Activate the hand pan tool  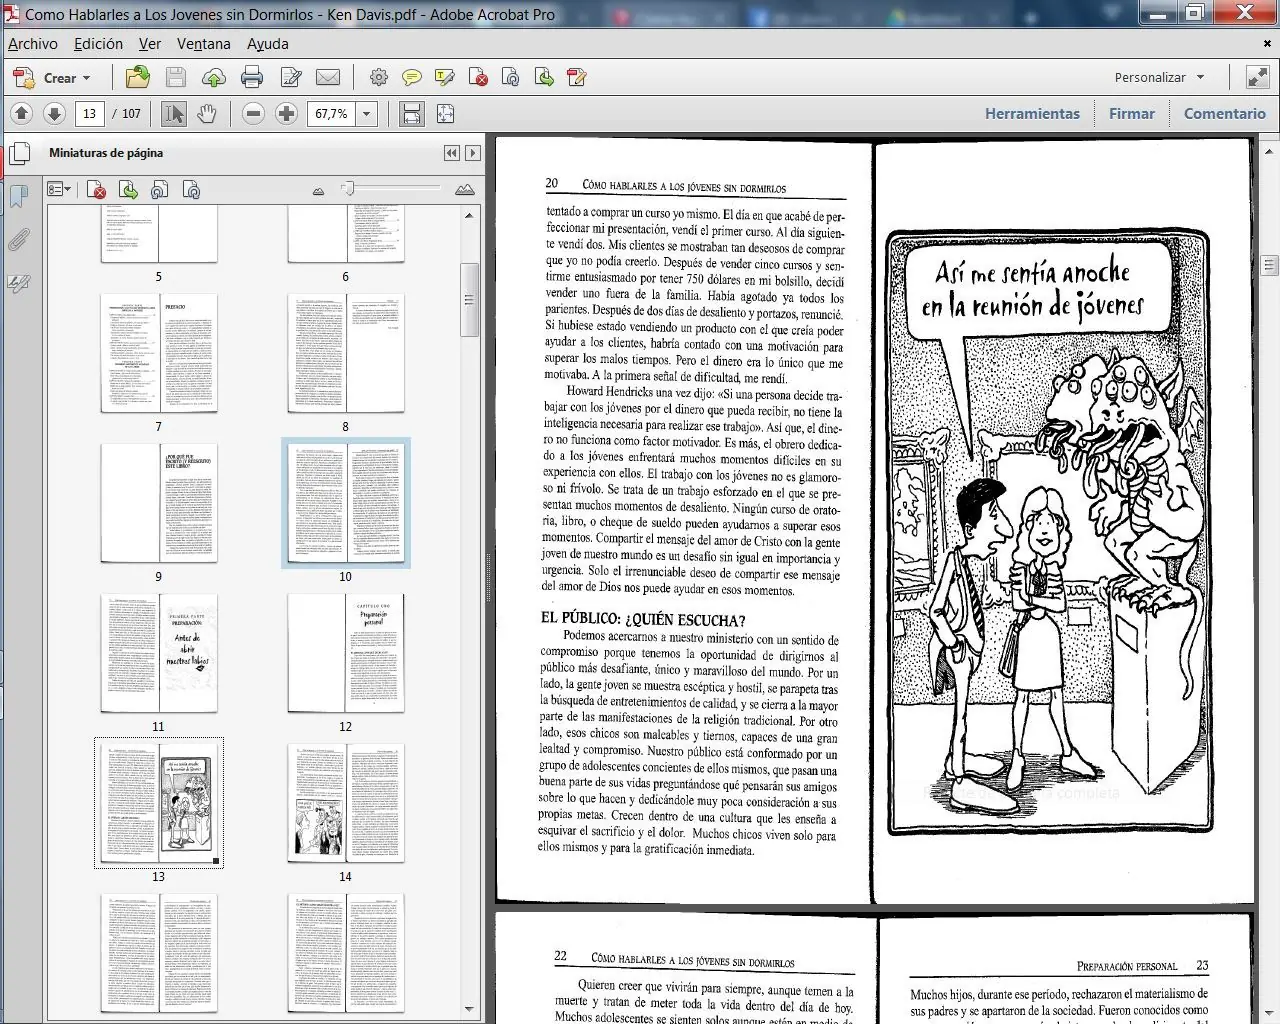207,114
